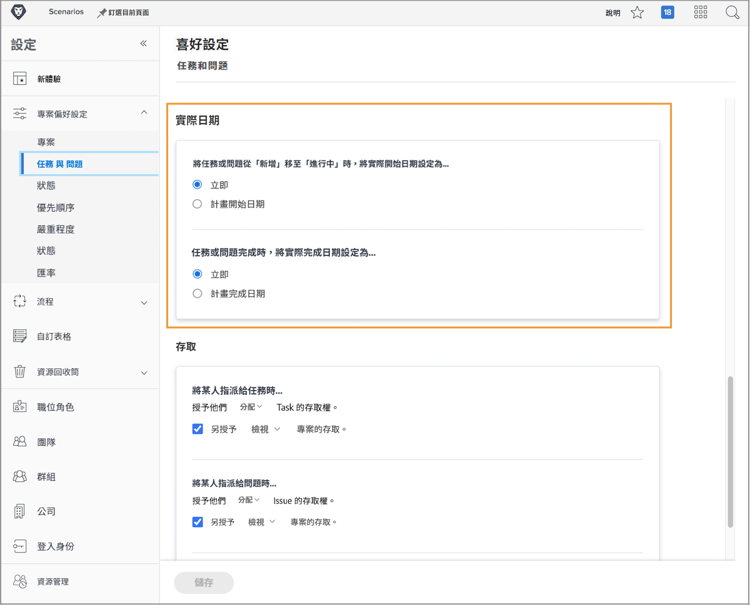
Task: Select 立即 for actual completion date
Action: pyautogui.click(x=197, y=274)
